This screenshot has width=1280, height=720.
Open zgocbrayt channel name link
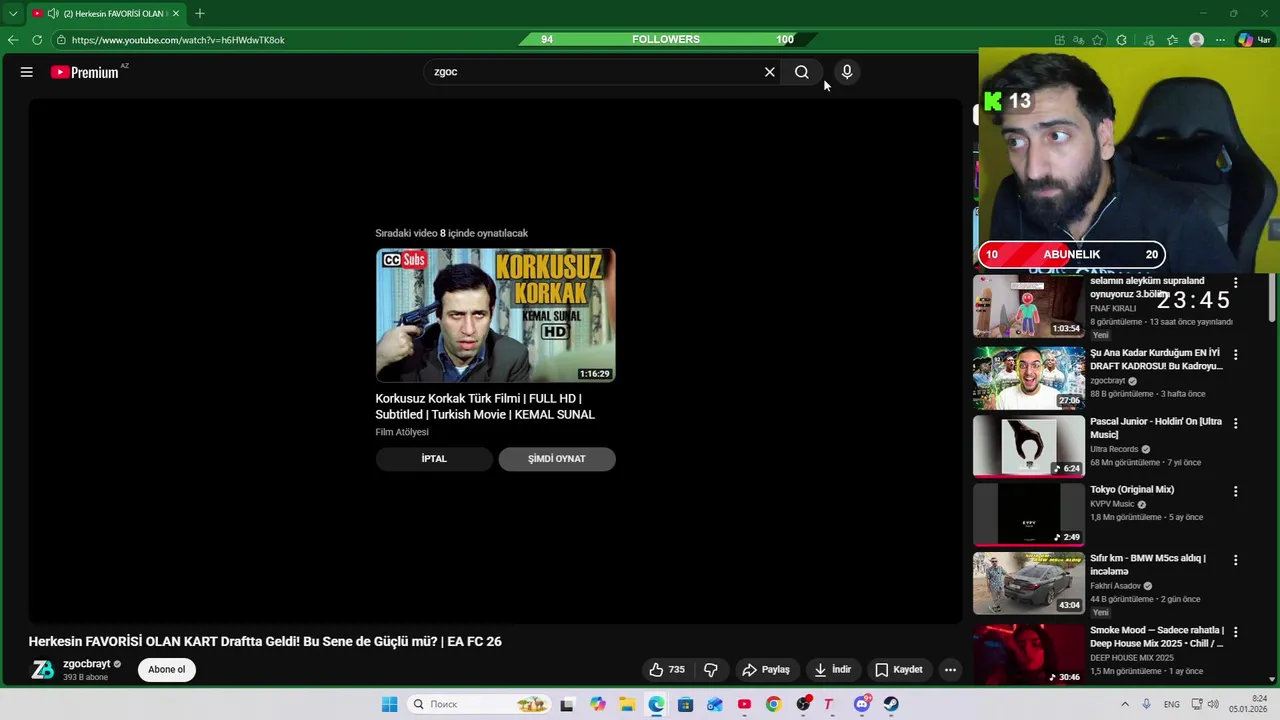tap(87, 664)
